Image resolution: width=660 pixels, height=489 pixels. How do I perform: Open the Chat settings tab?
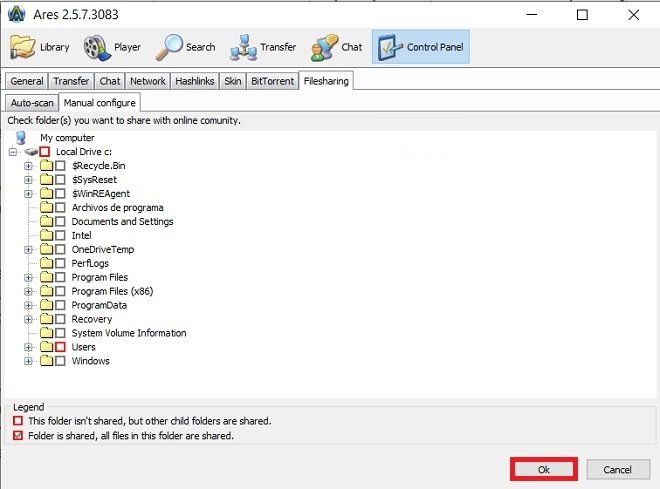(109, 81)
